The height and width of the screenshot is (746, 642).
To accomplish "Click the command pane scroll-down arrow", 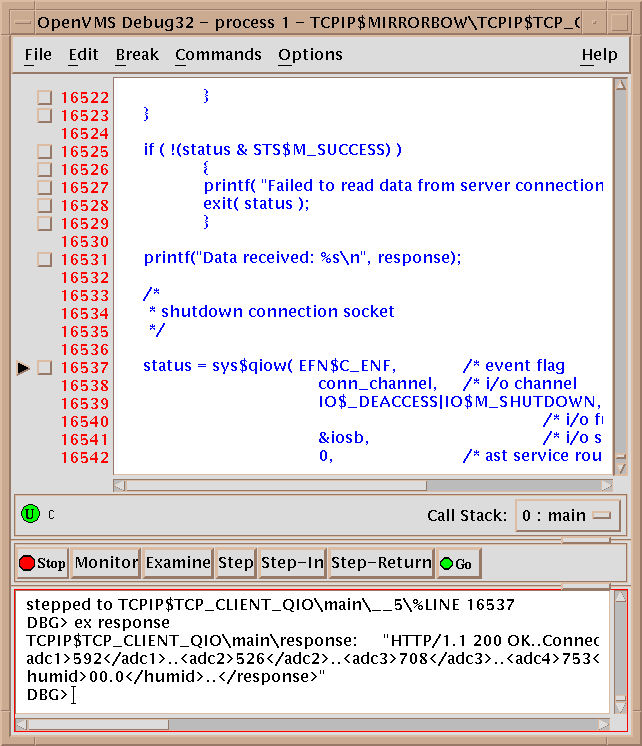I will [x=620, y=707].
